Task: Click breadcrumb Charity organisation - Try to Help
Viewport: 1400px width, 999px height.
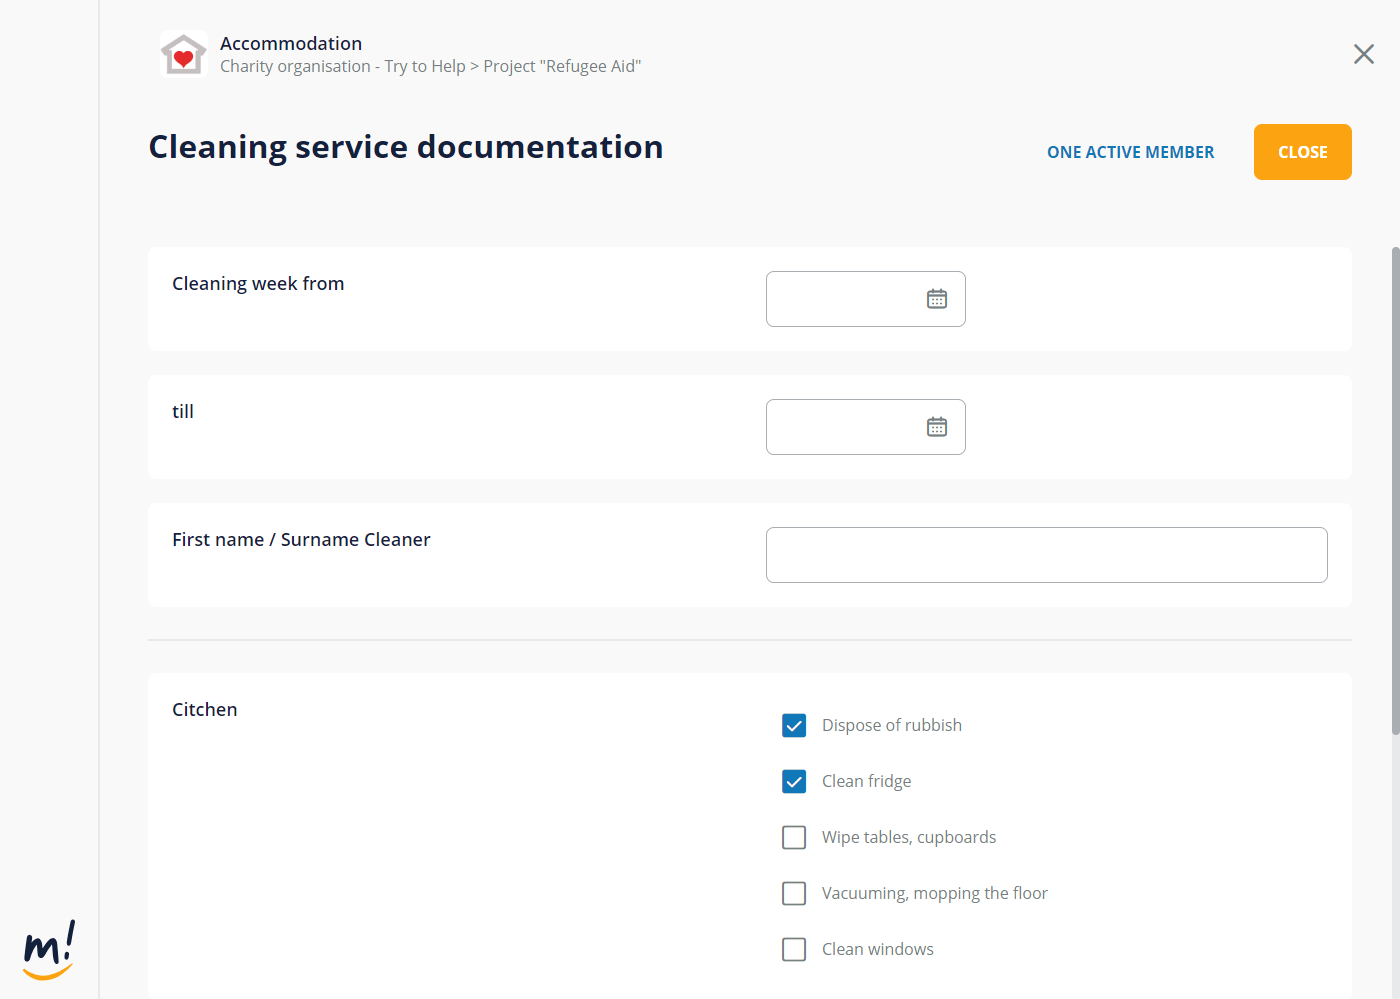Action: pyautogui.click(x=343, y=66)
